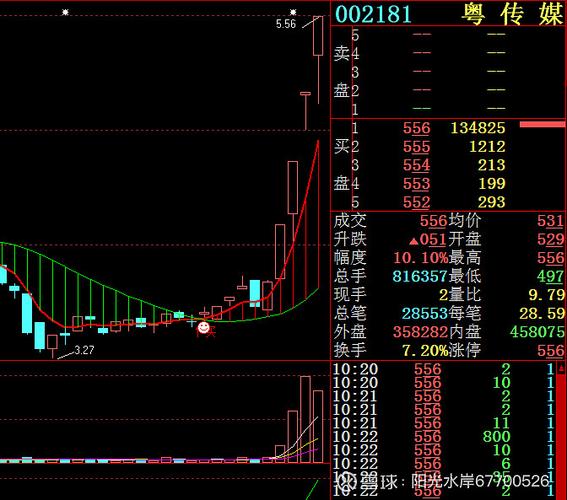Click the left star marker above the chart
Viewport: 567px width, 500px height.
pos(65,12)
